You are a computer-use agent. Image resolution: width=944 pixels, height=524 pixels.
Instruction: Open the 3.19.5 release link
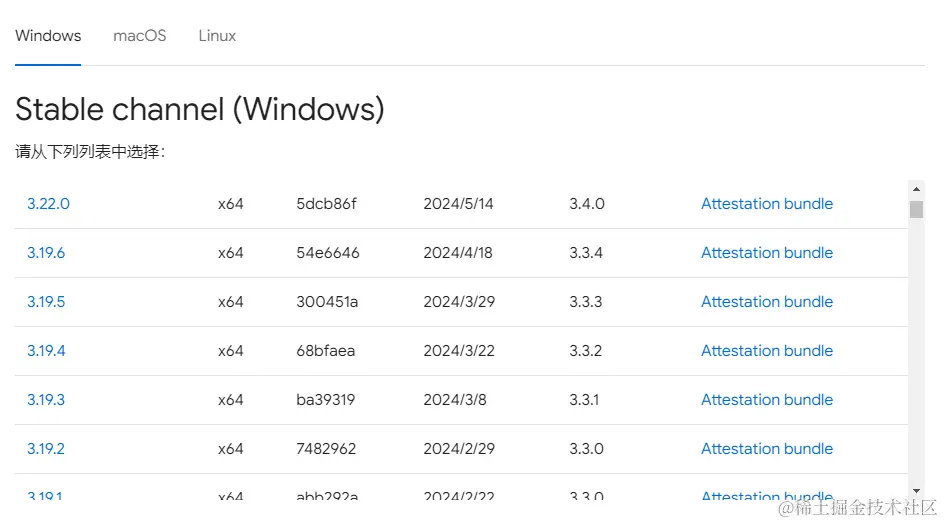(46, 302)
